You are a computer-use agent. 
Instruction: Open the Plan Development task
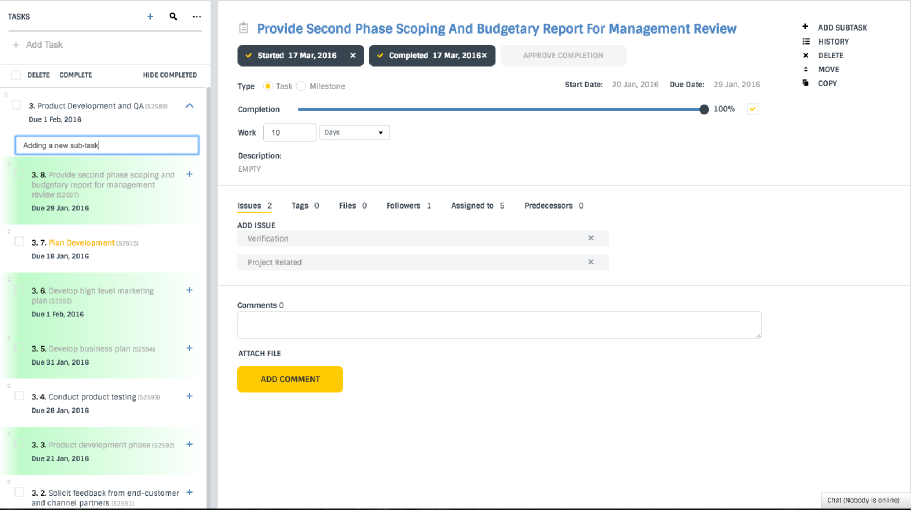81,243
